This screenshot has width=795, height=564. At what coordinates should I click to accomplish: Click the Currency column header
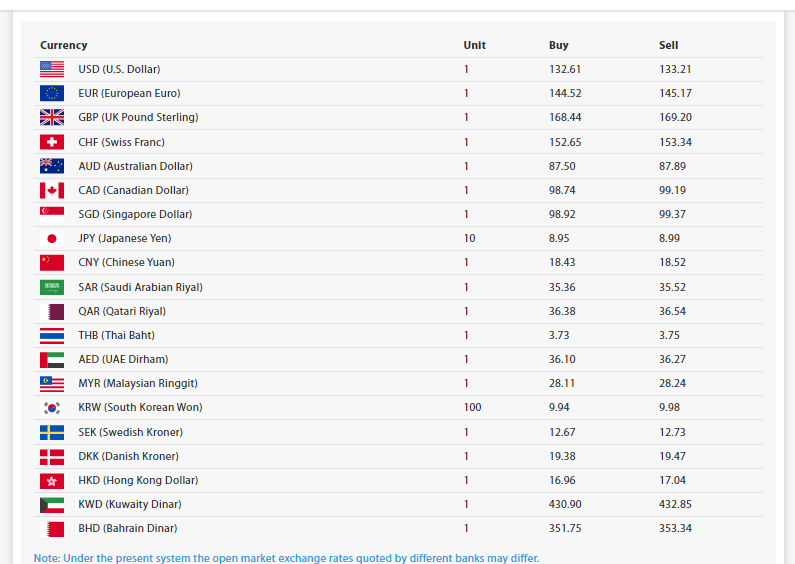coord(63,45)
